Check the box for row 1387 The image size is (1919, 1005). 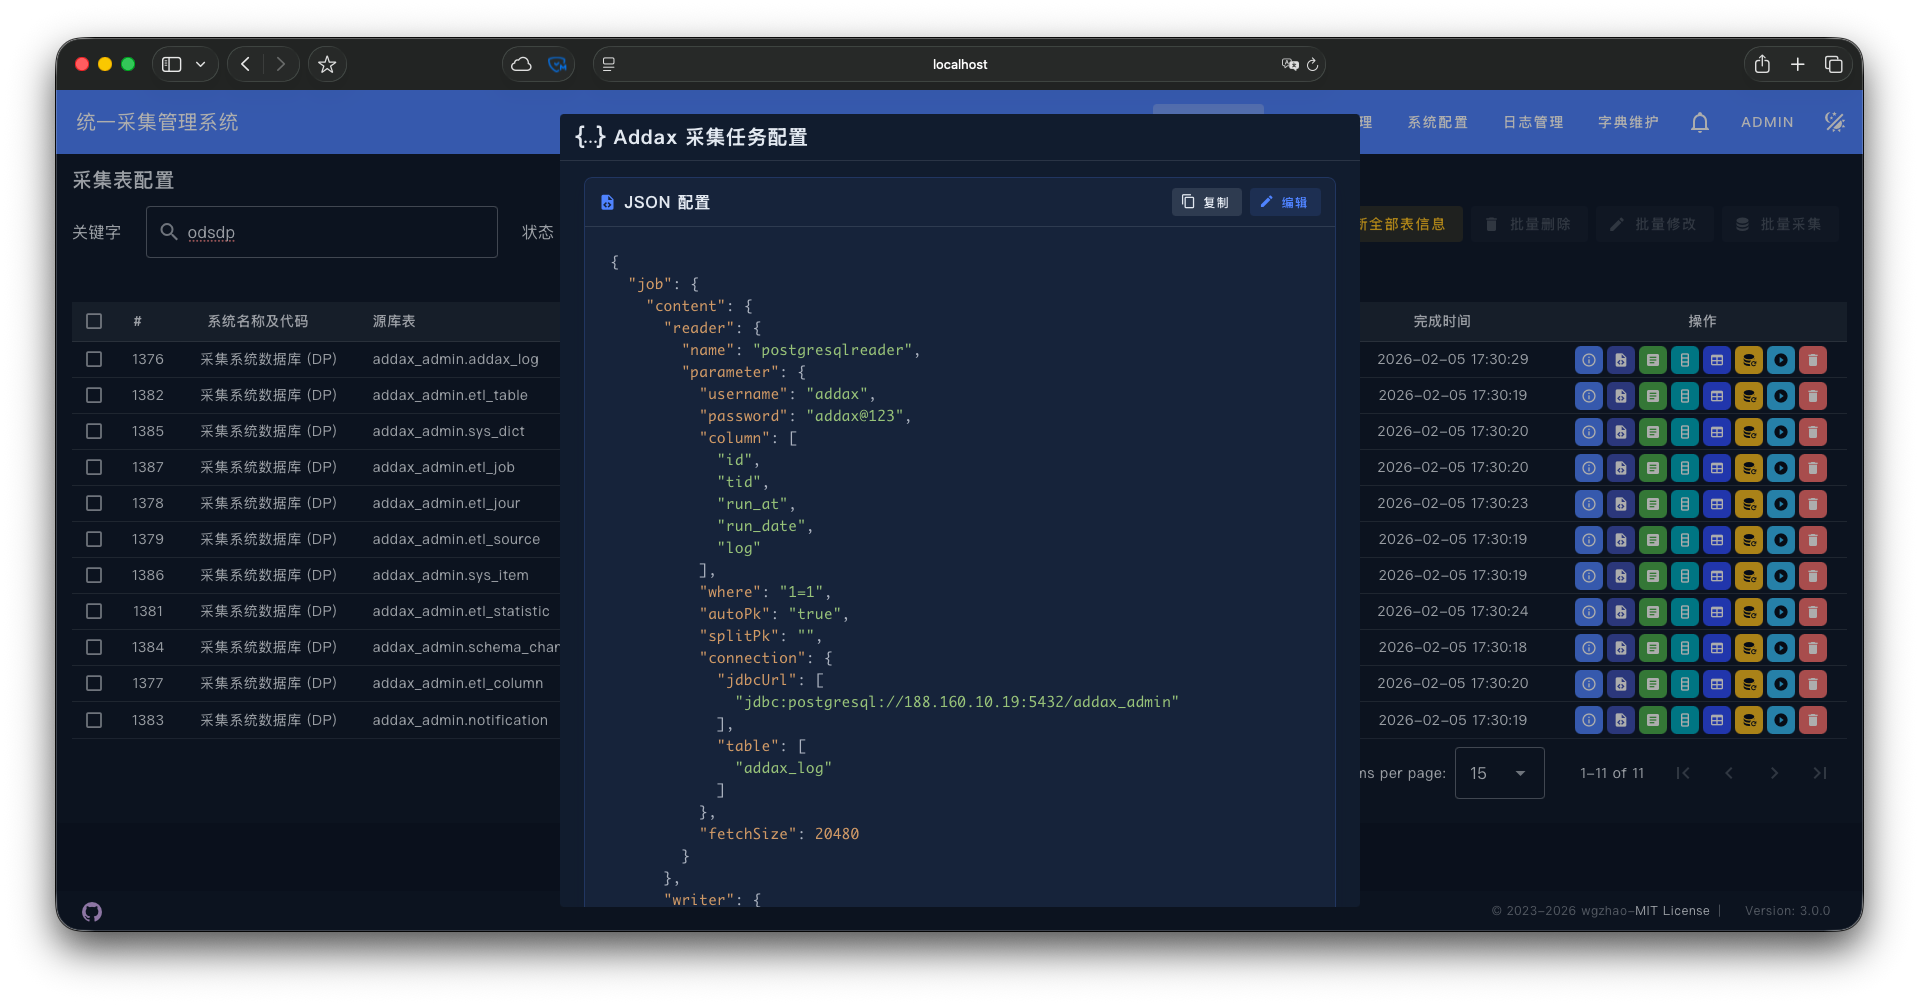click(x=94, y=467)
